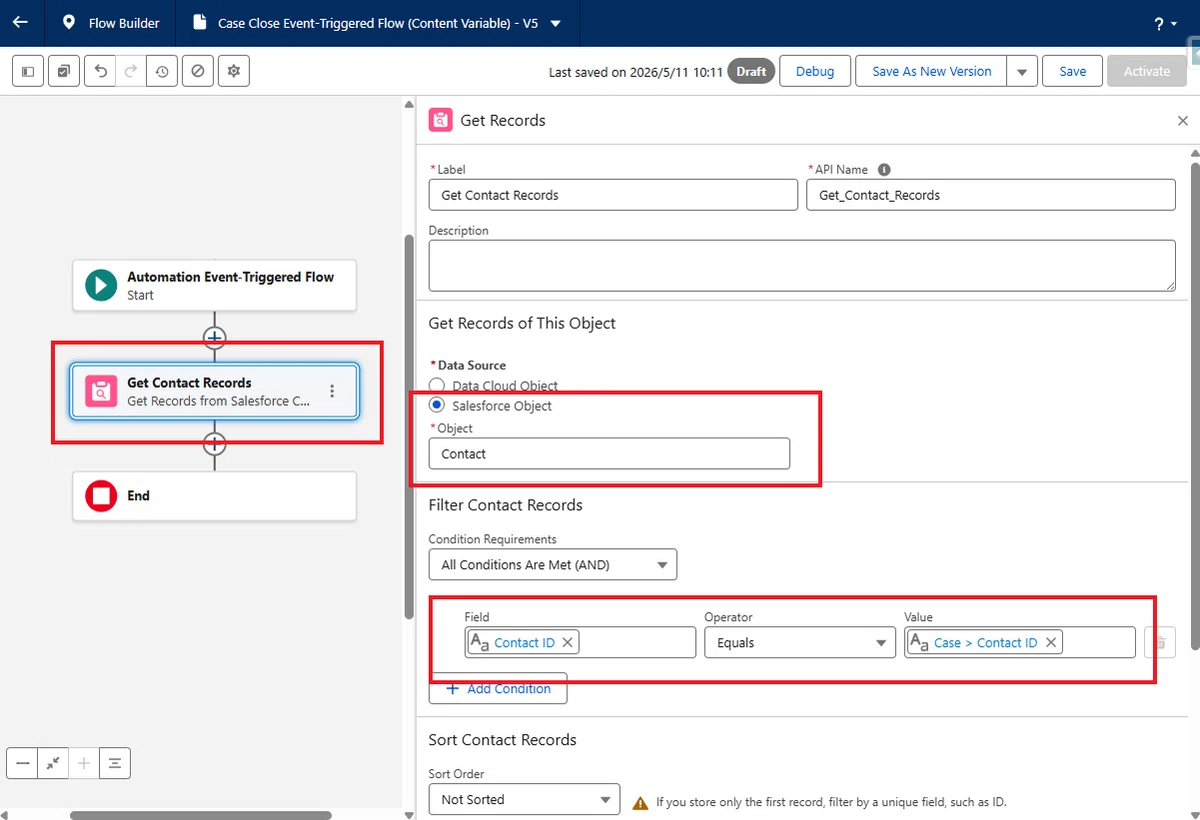1200x820 pixels.
Task: Click into the Description text area
Action: click(802, 266)
